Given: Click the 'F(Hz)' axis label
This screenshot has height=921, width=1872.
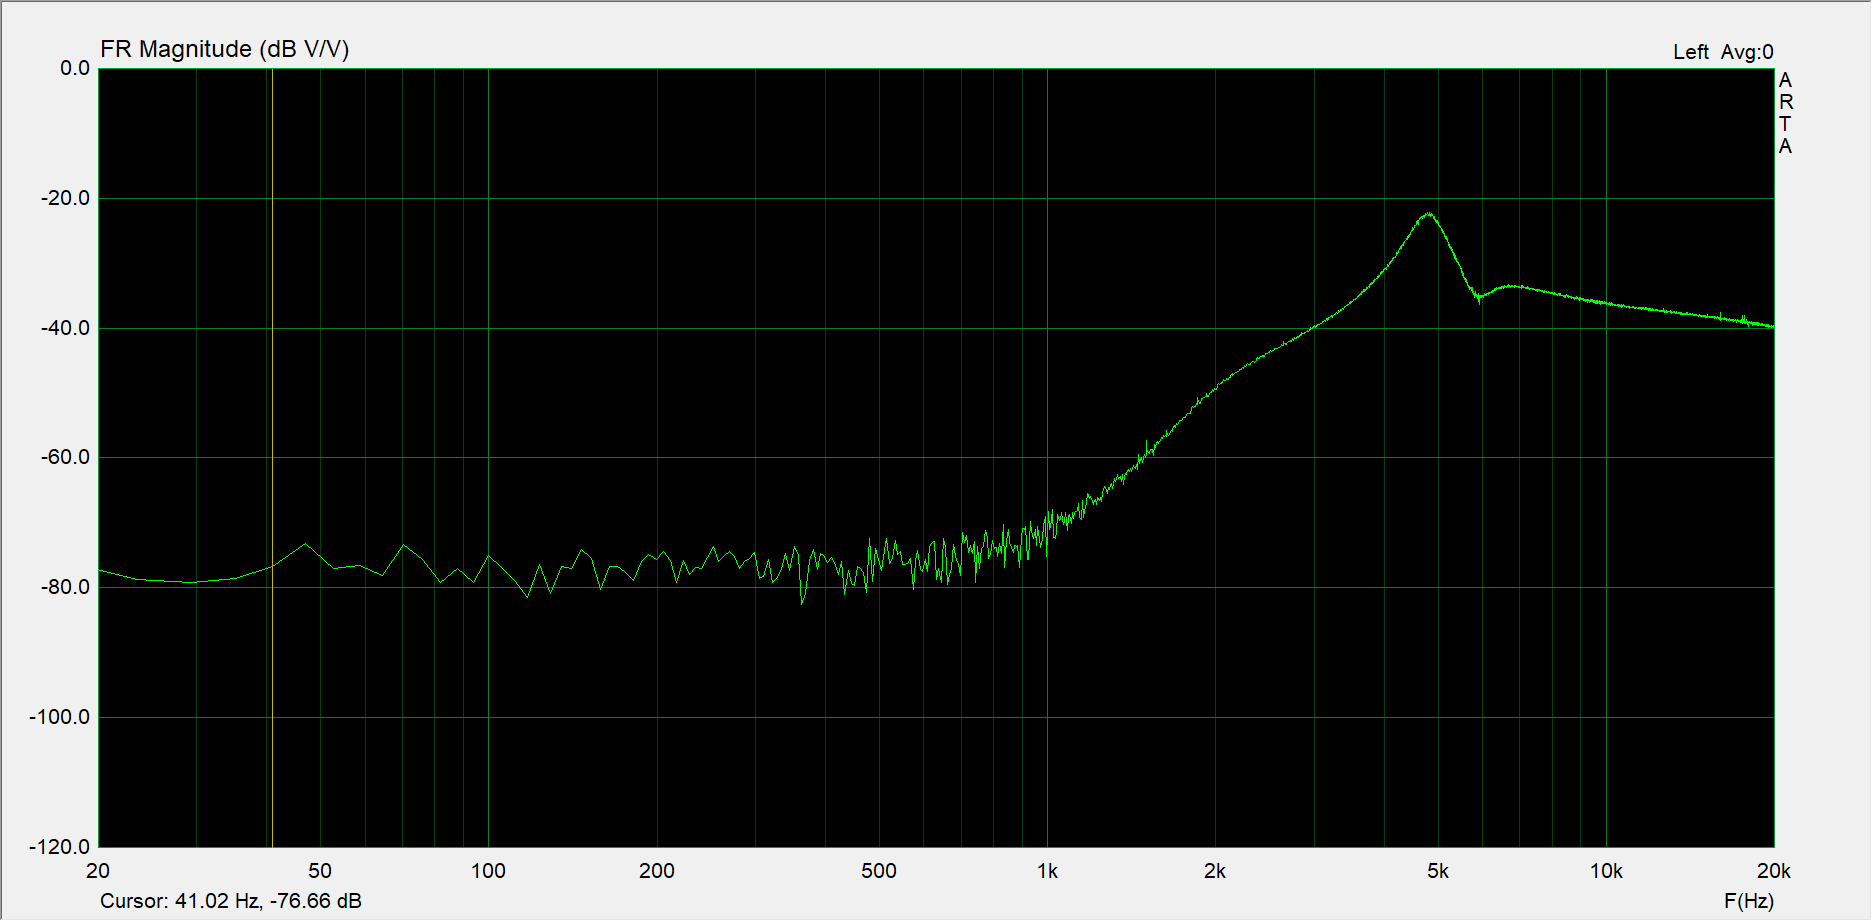Looking at the screenshot, I should click(x=1749, y=901).
